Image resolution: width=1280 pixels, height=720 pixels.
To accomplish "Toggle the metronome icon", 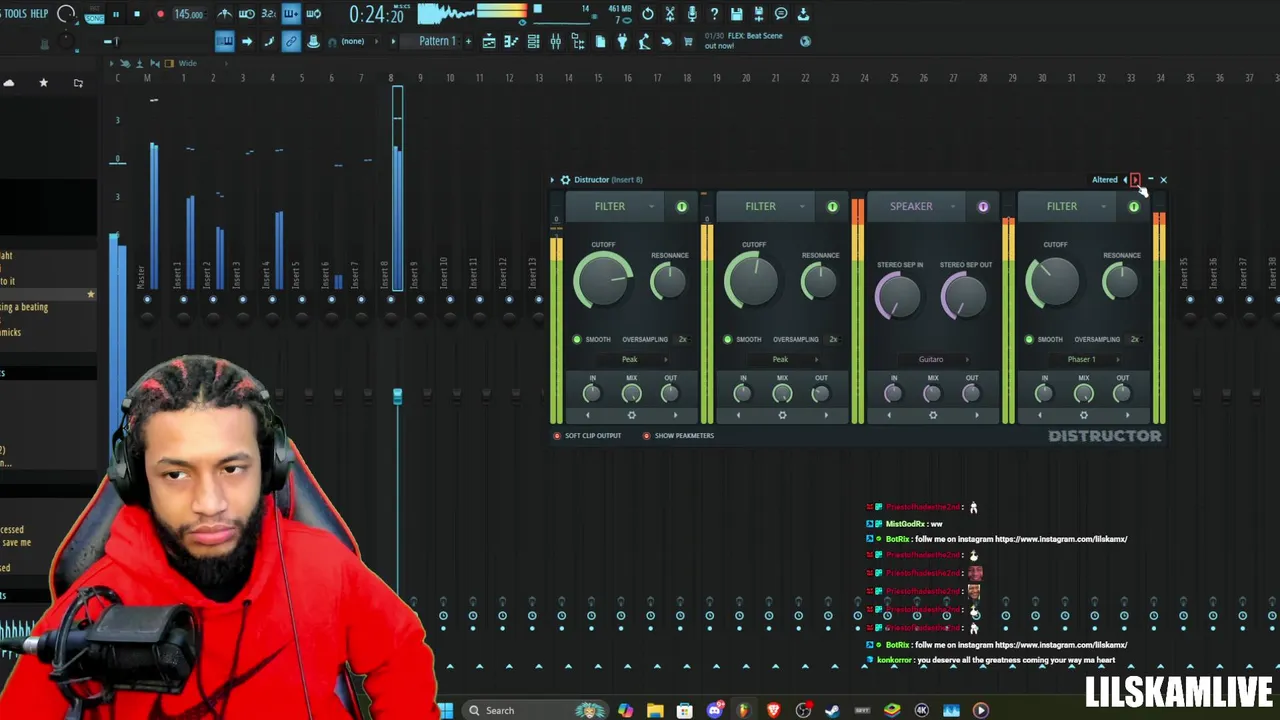I will 225,14.
